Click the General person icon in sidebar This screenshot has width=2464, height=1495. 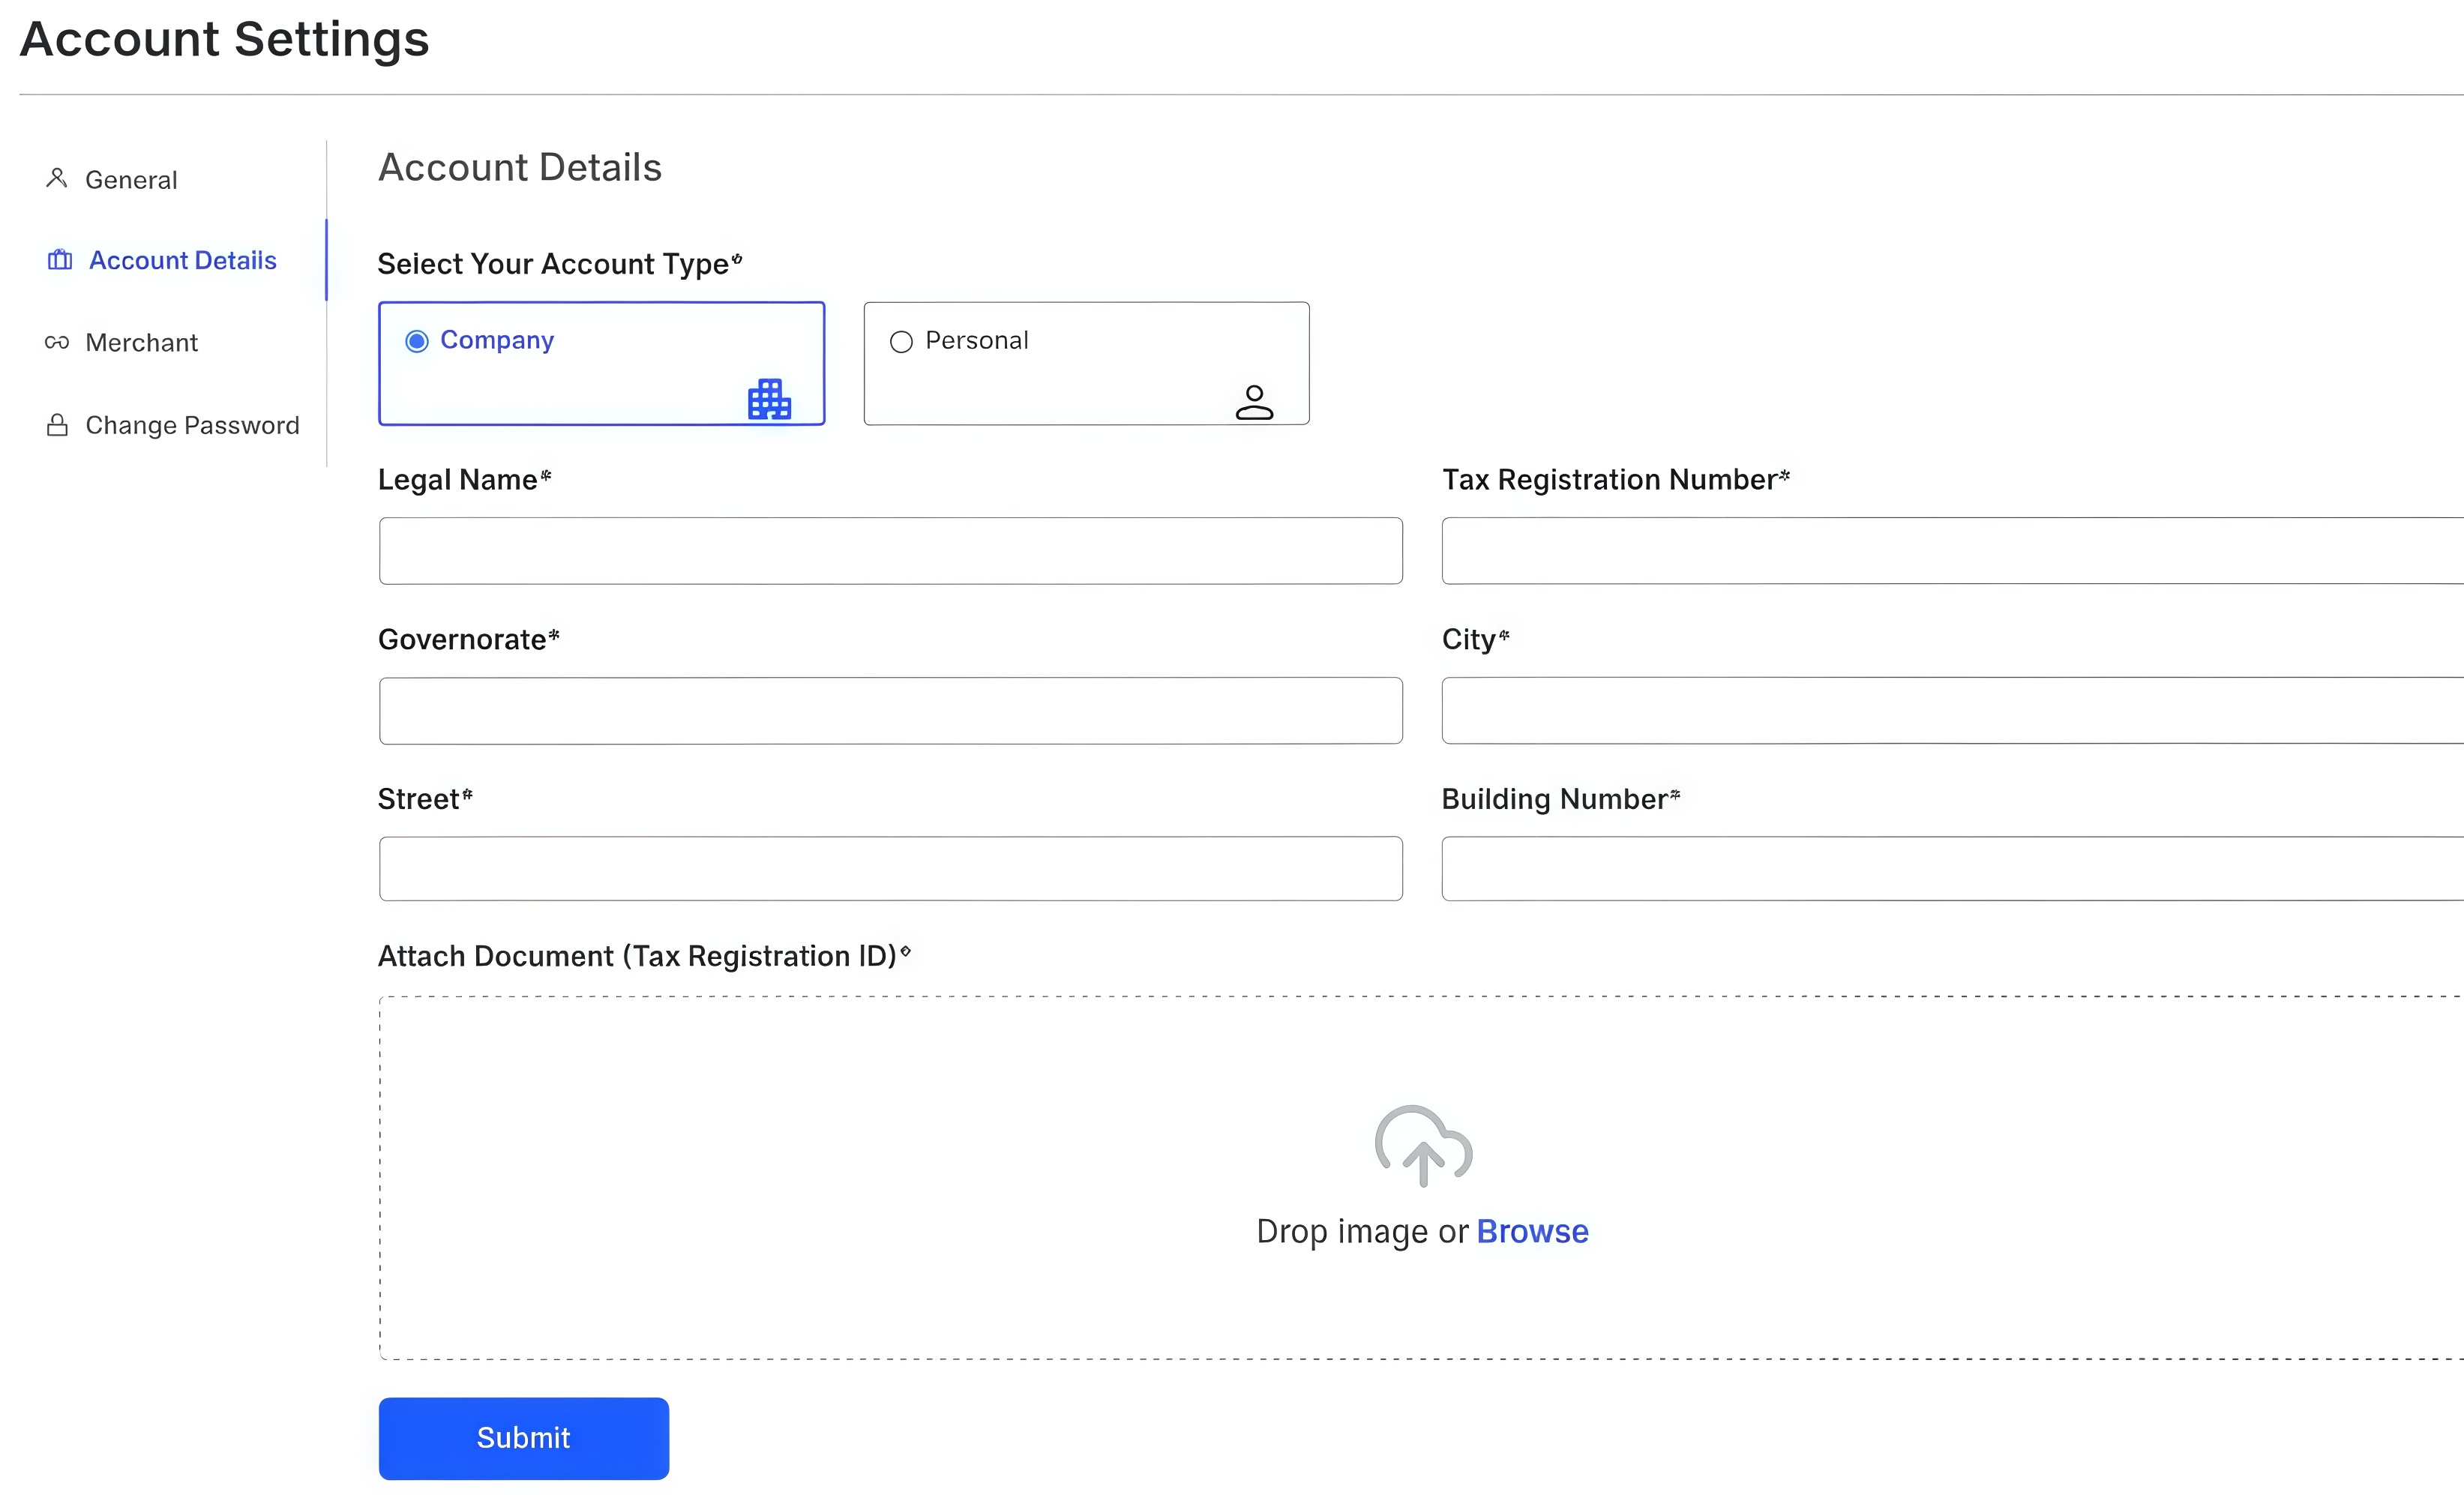point(57,178)
